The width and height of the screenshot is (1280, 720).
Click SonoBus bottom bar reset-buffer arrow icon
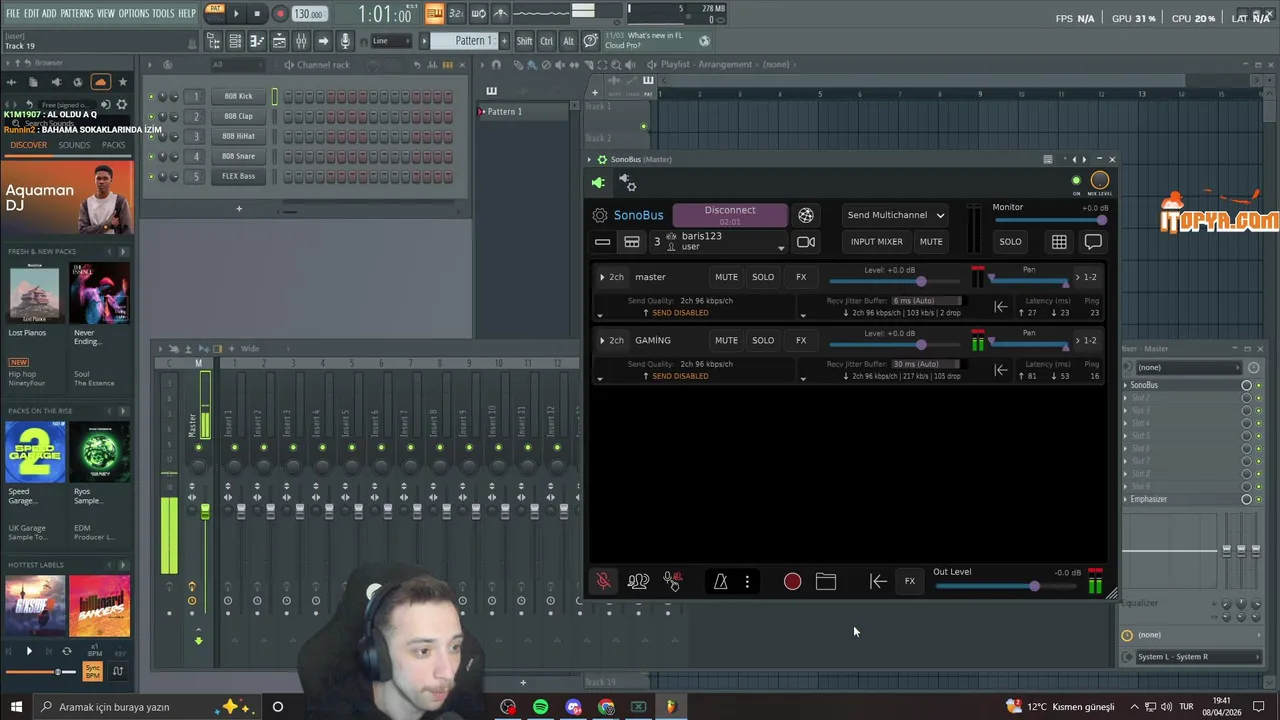point(878,581)
